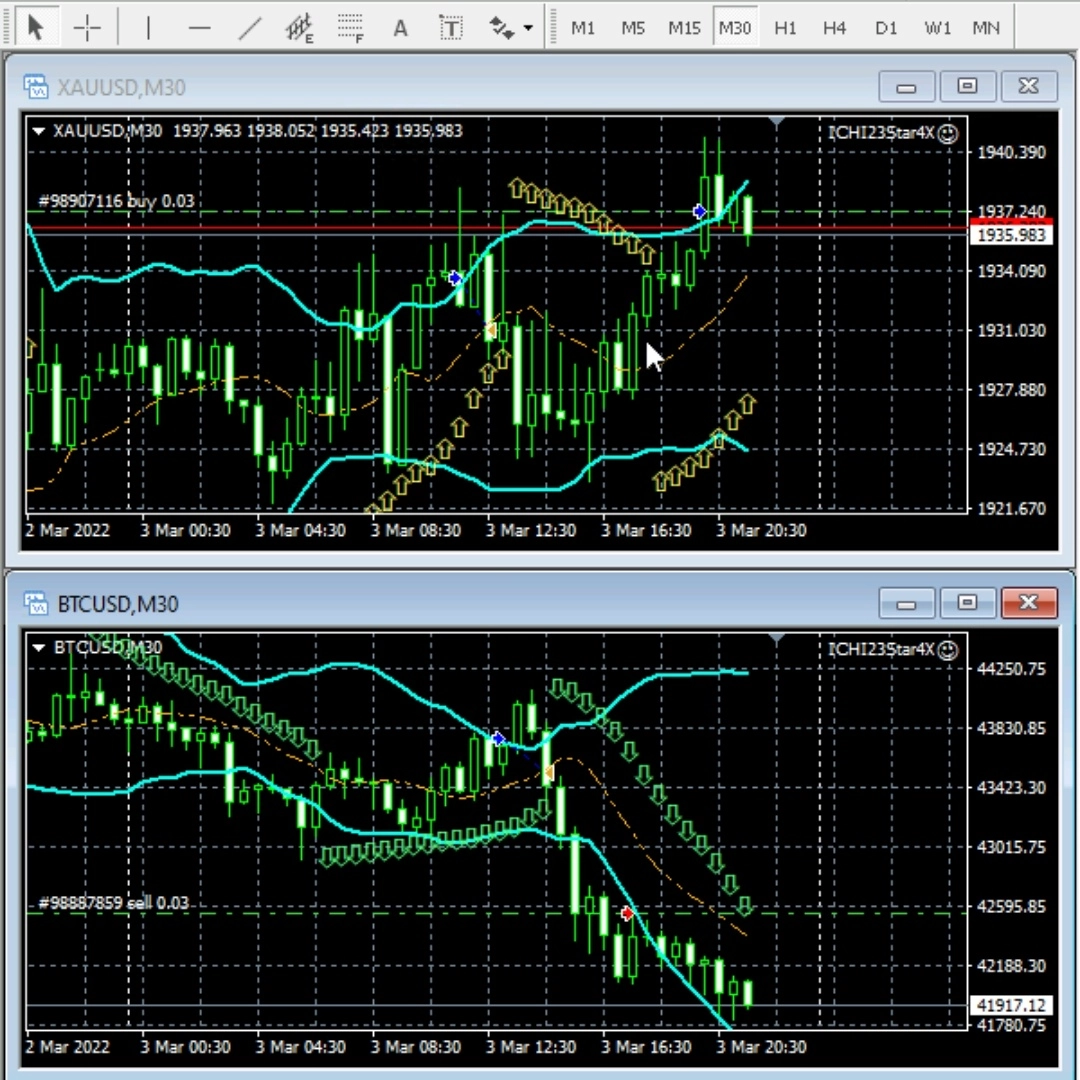
Task: Select the crosshair tool
Action: coord(87,28)
